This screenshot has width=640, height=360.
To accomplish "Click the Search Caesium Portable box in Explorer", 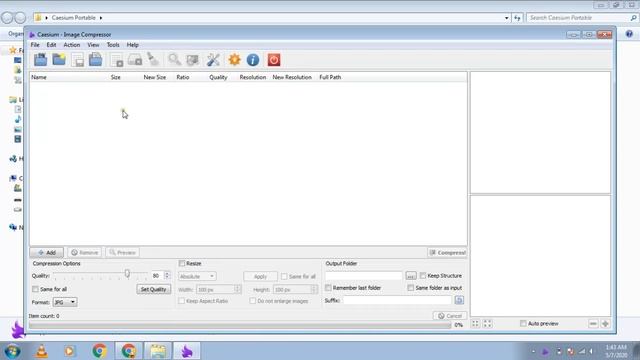I will pyautogui.click(x=582, y=18).
